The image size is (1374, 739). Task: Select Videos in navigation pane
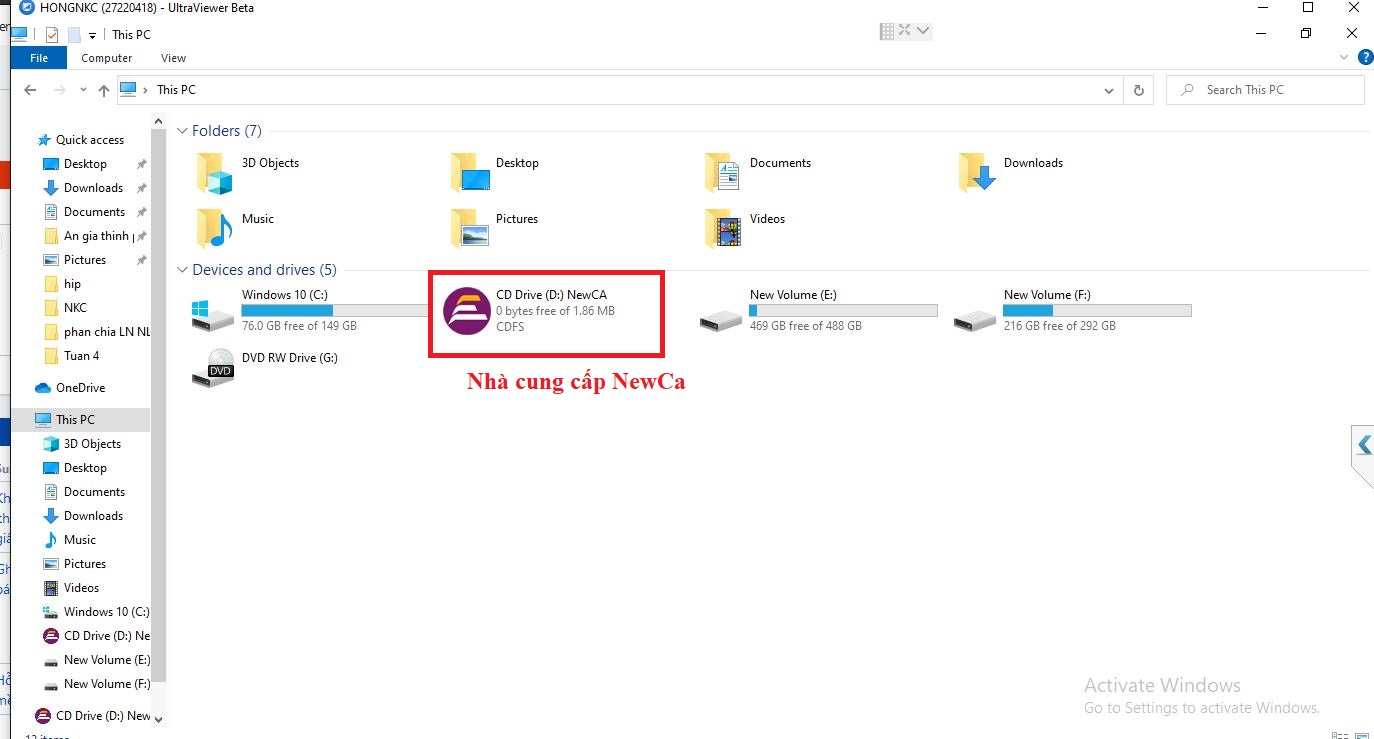pyautogui.click(x=82, y=588)
